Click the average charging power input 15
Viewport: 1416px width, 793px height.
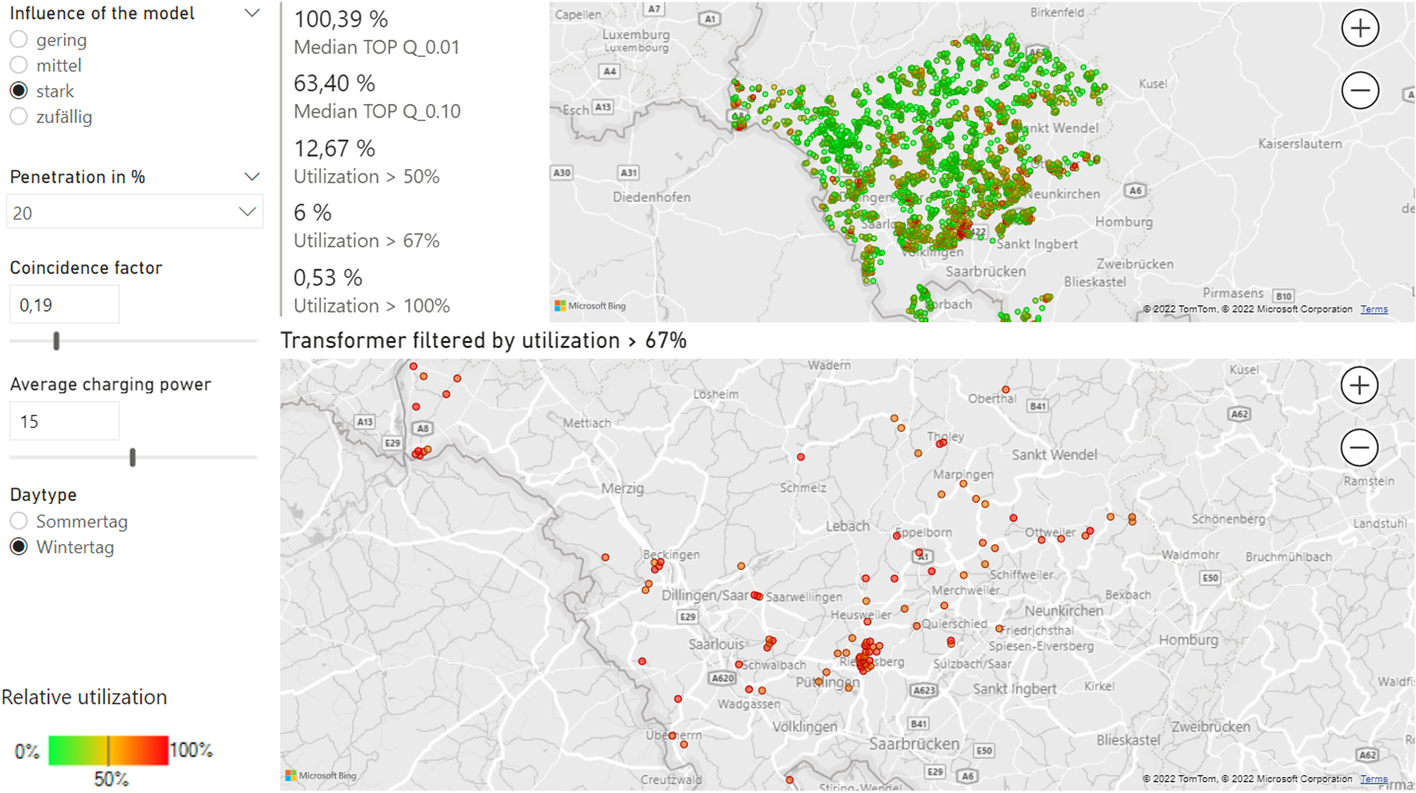(x=64, y=421)
